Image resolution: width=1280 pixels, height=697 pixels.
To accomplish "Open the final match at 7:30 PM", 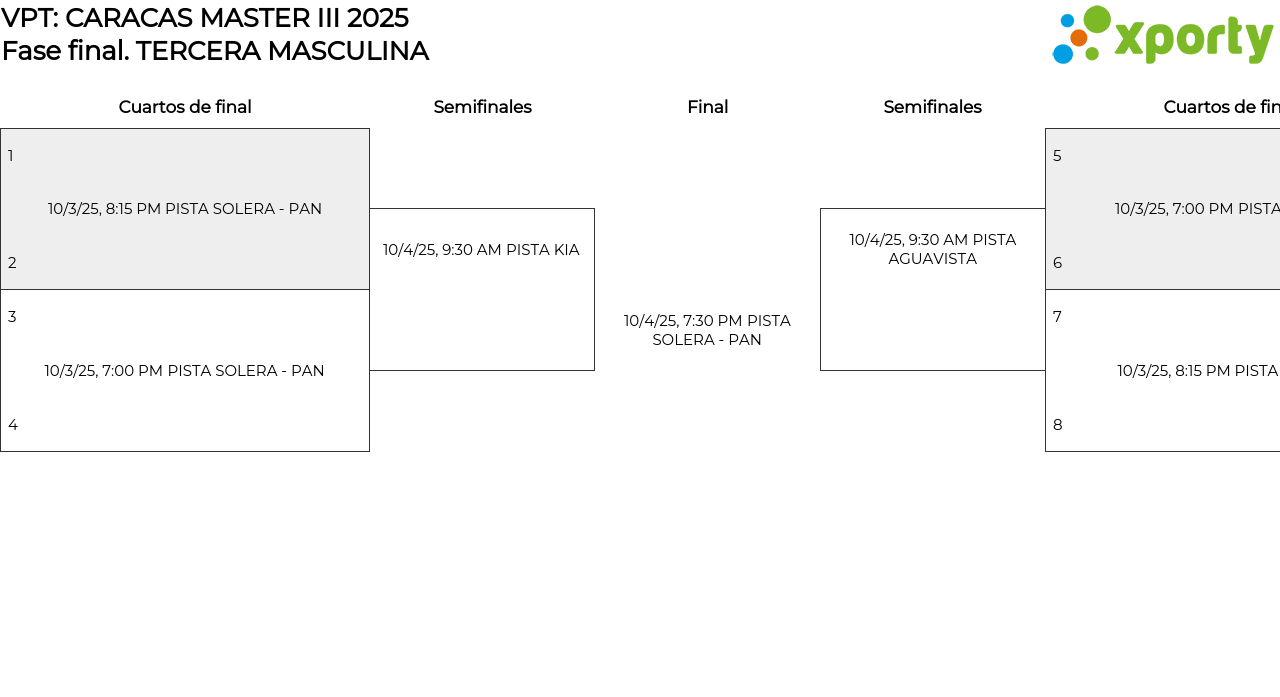I will pyautogui.click(x=707, y=330).
